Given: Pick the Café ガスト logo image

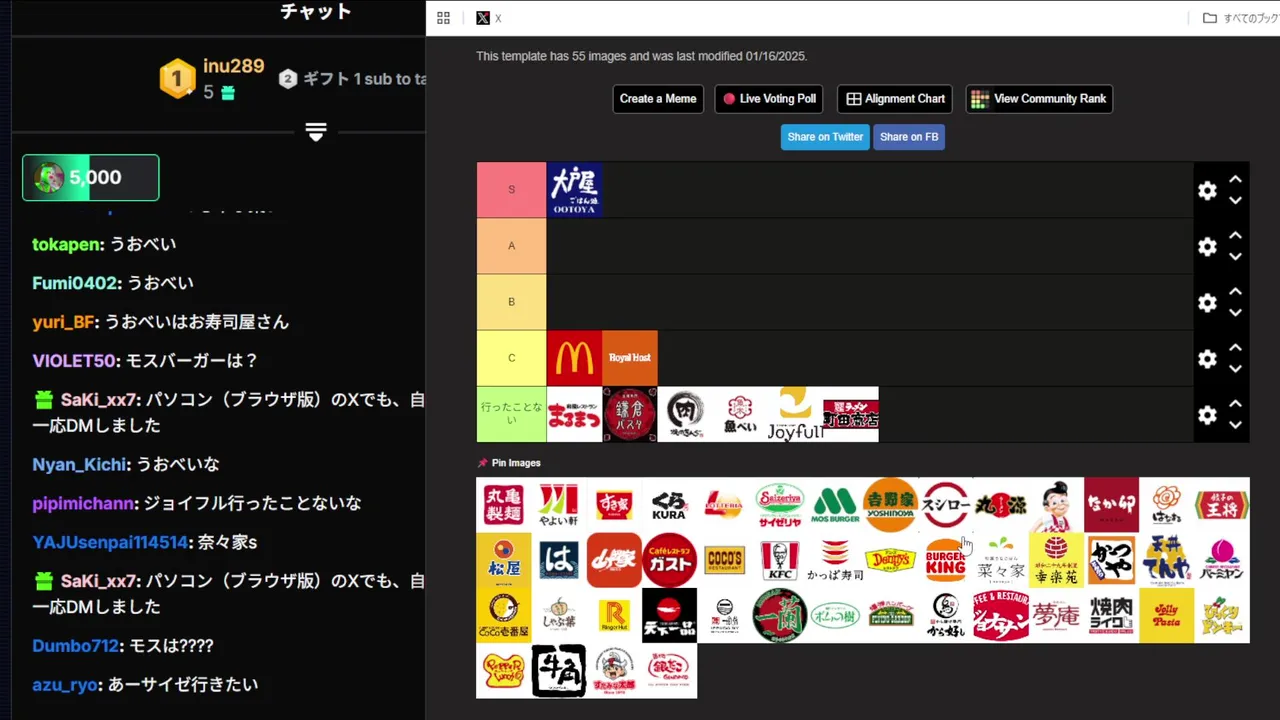Looking at the screenshot, I should point(669,560).
